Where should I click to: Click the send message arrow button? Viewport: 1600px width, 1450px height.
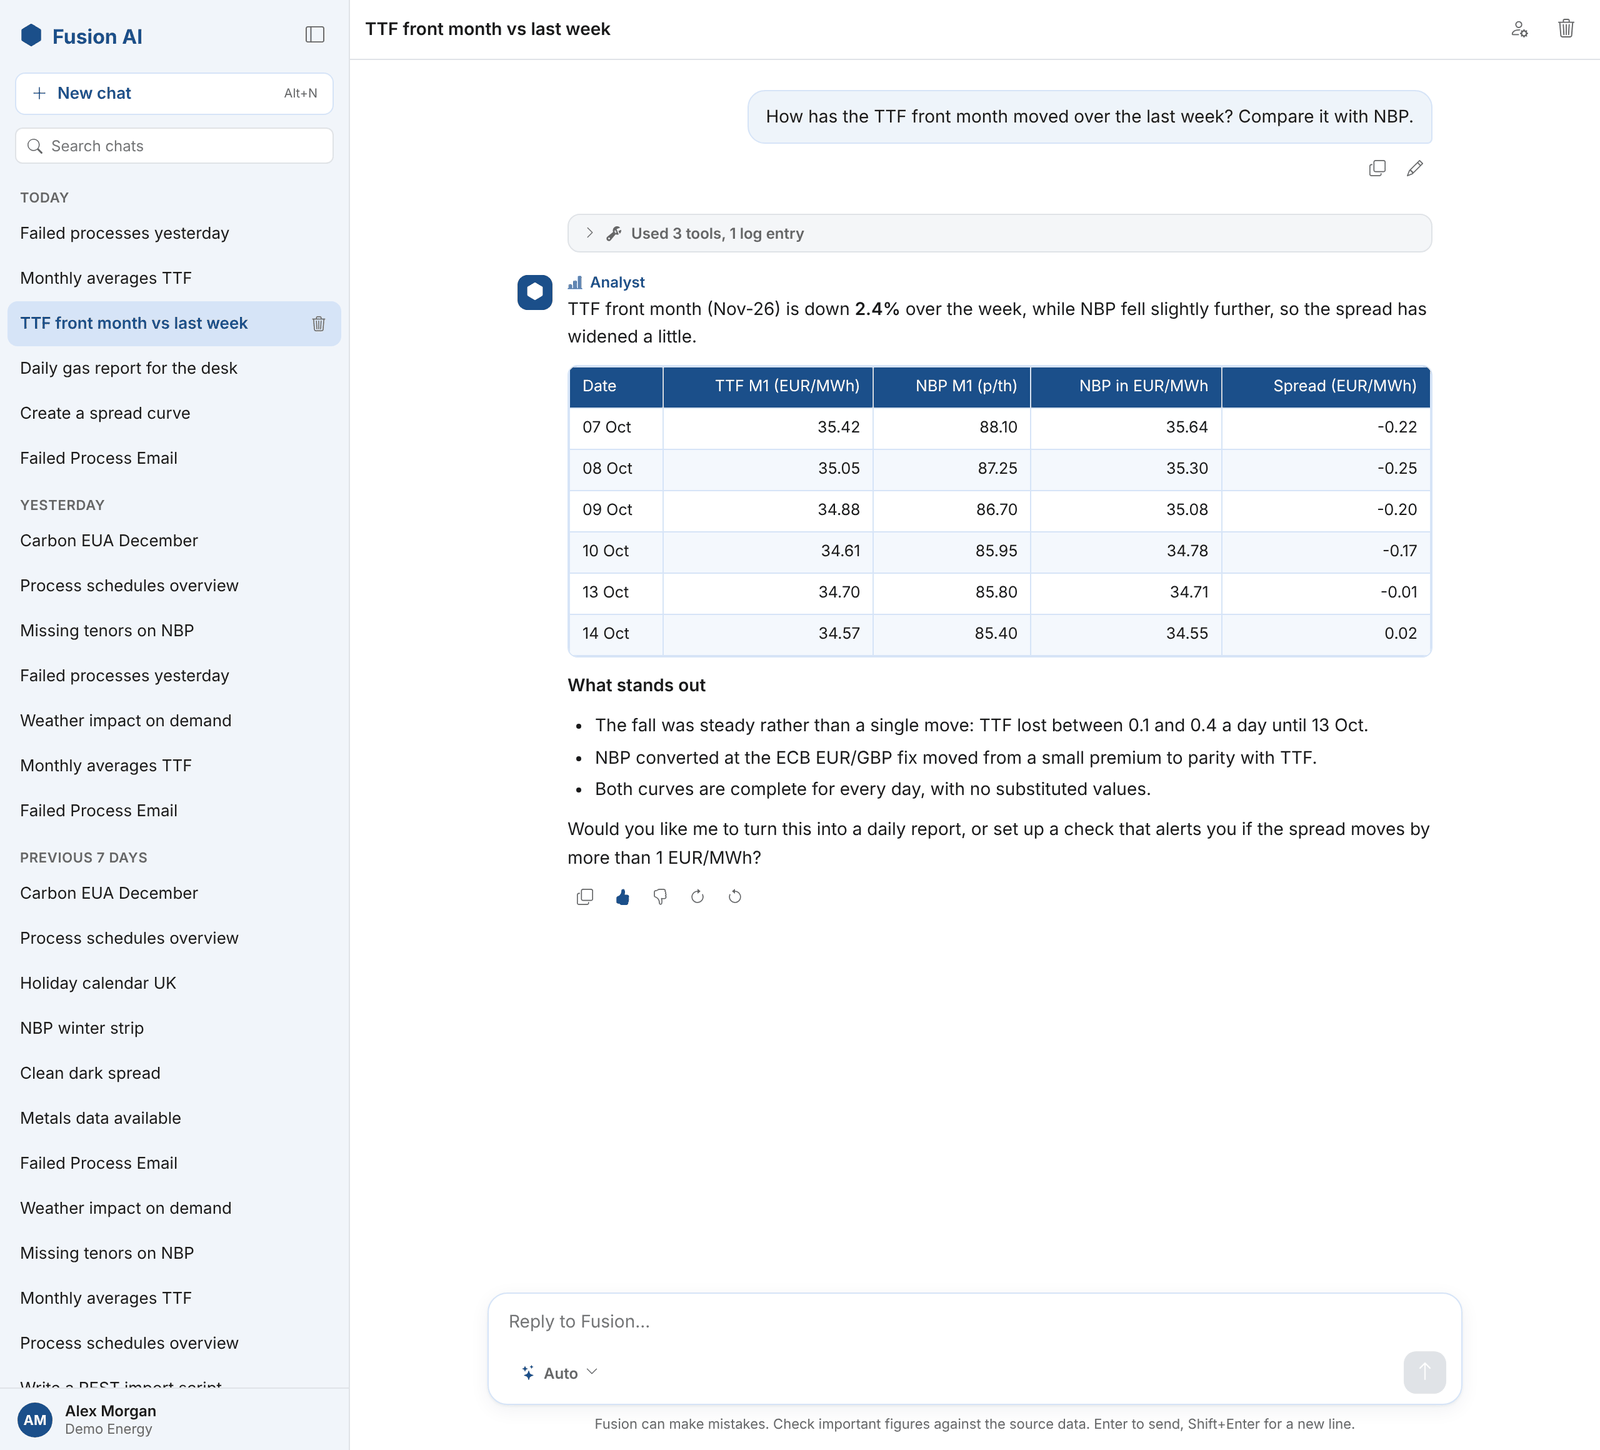1424,1372
